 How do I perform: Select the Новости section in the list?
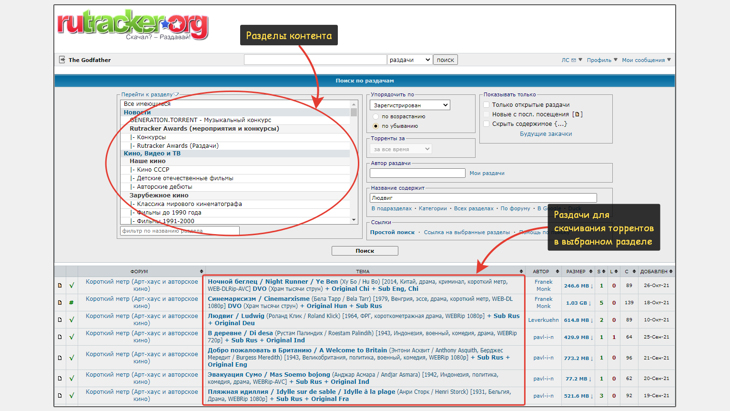[x=235, y=112]
